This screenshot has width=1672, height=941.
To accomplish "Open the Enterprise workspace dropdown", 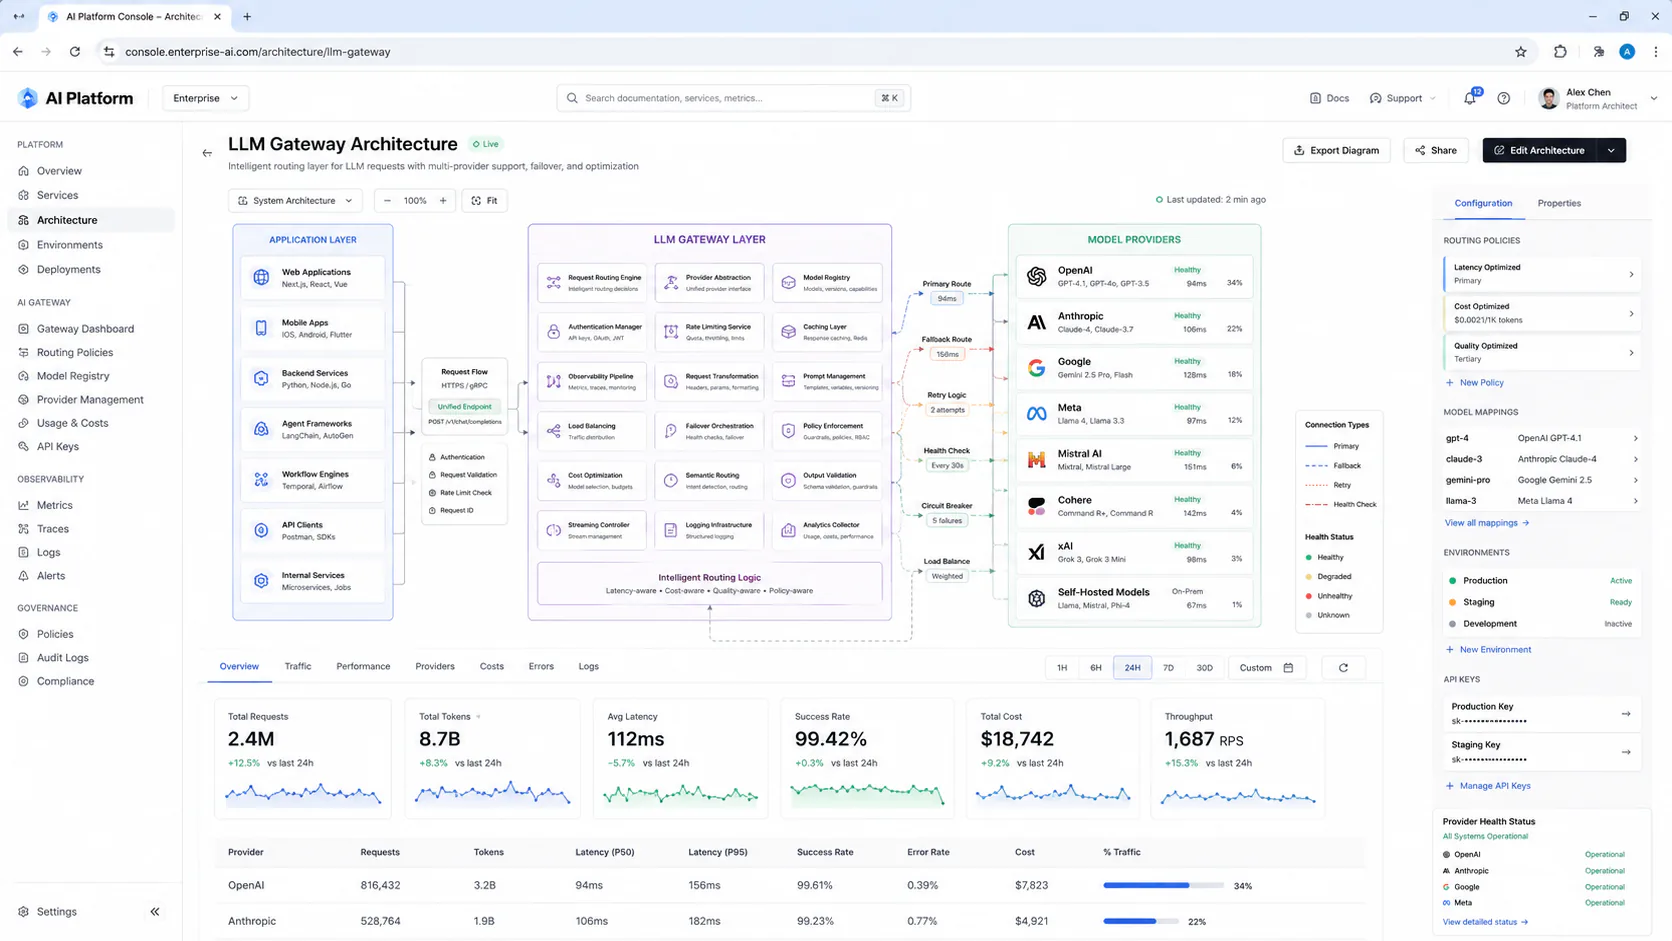I will pyautogui.click(x=205, y=98).
